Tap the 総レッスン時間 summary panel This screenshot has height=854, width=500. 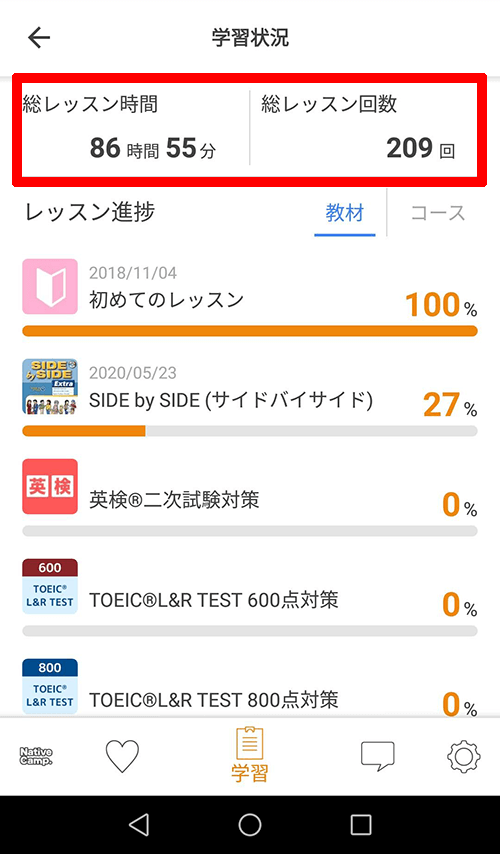pos(133,128)
